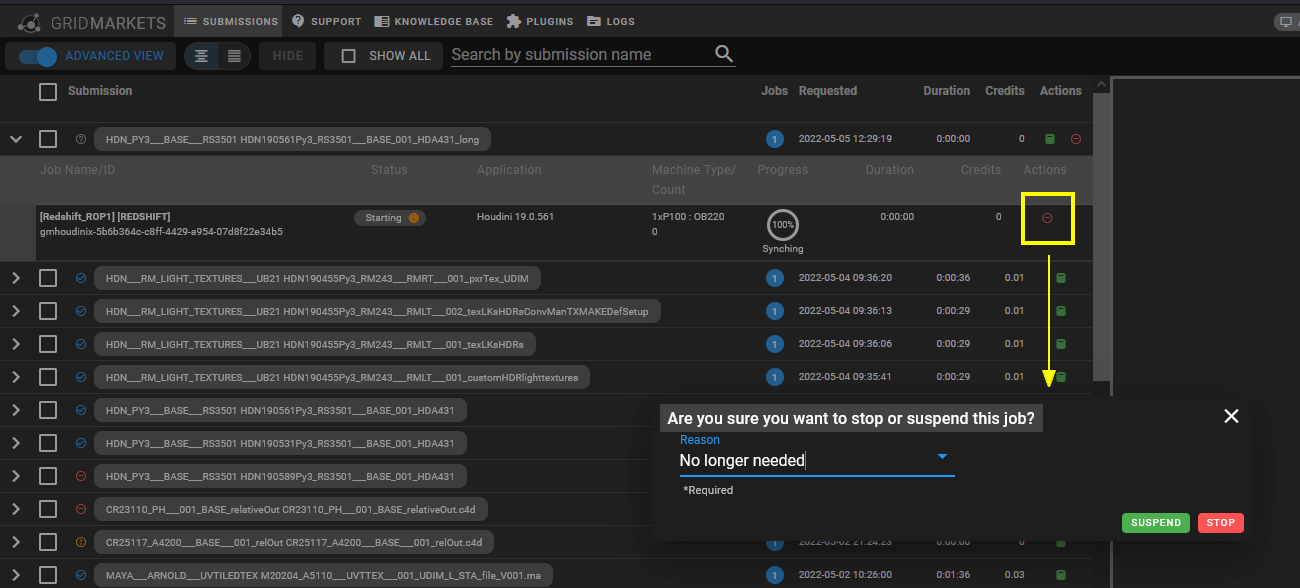The image size is (1300, 588).
Task: Expand the texLKsHDRsConvManTXMAKEDefSetup submission row
Action: tap(16, 311)
